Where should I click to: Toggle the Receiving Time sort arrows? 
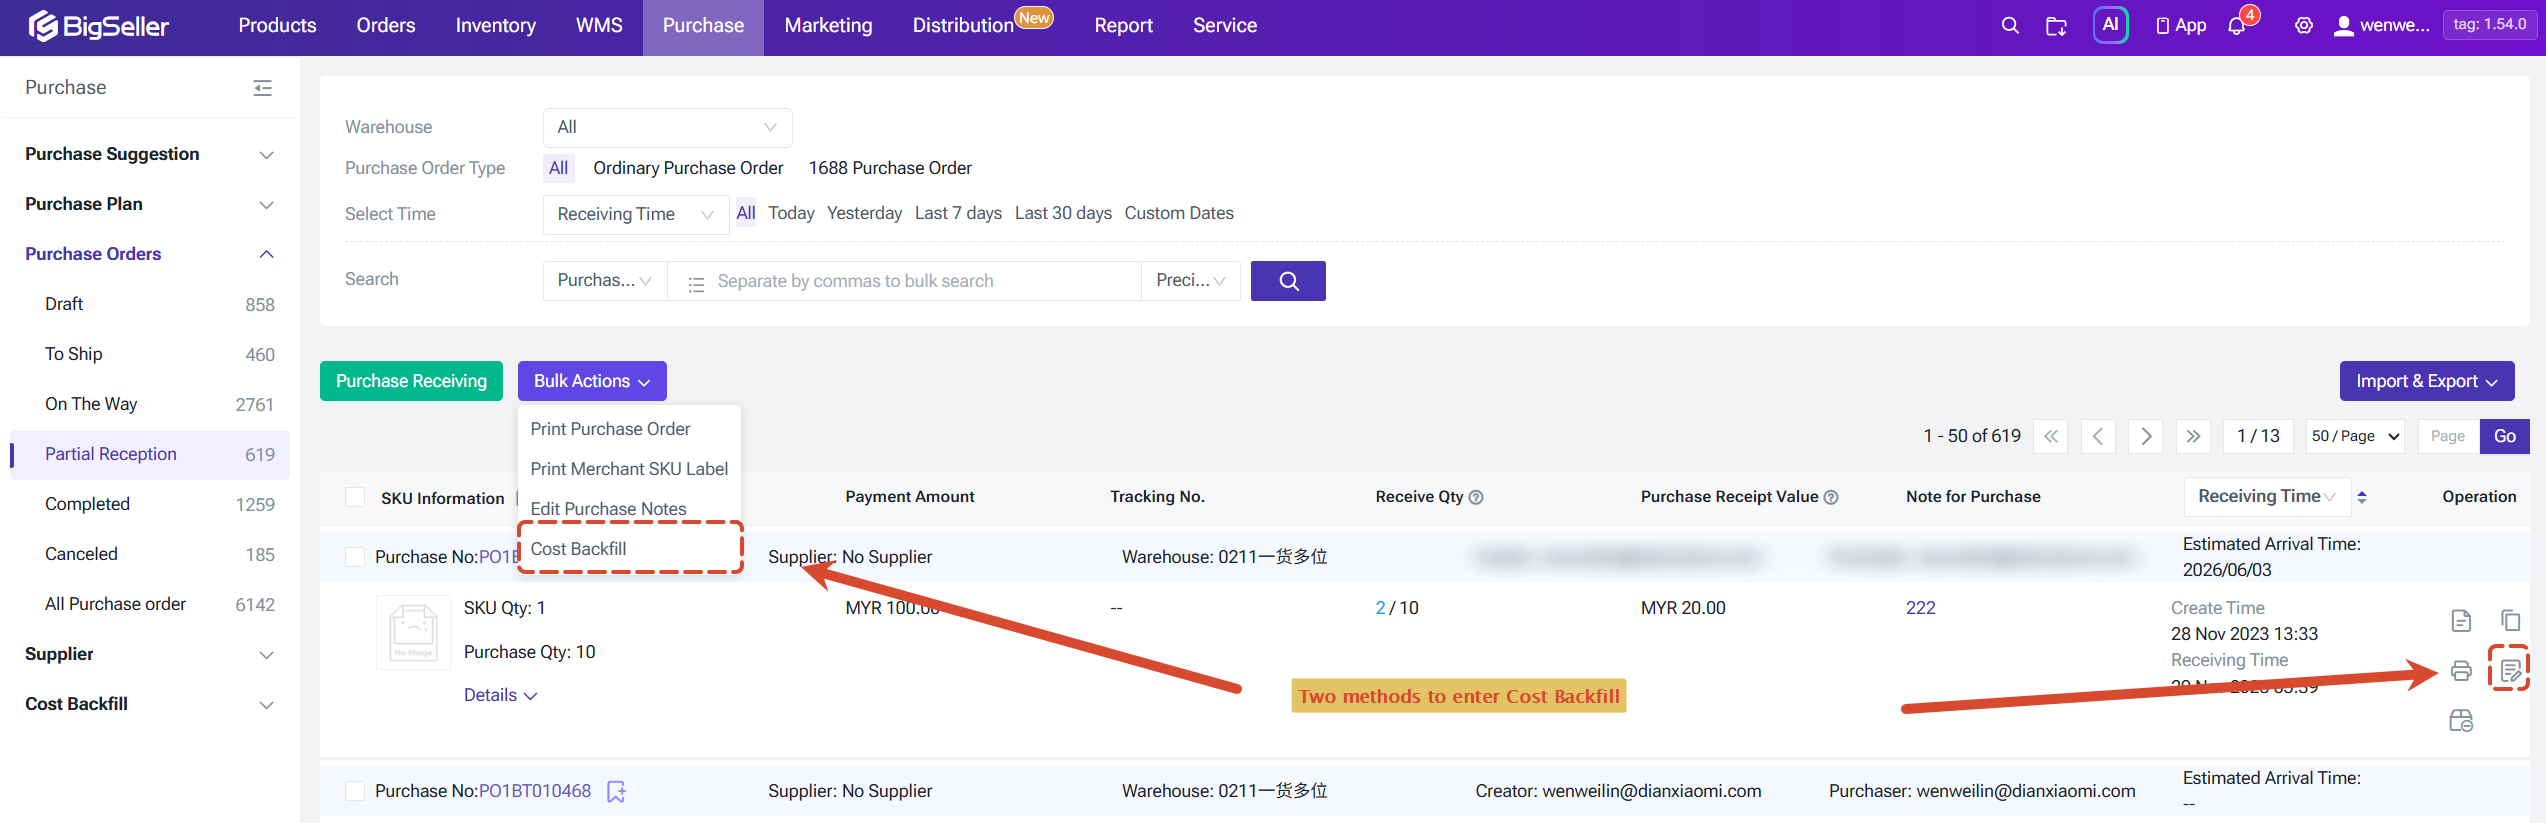[2362, 497]
